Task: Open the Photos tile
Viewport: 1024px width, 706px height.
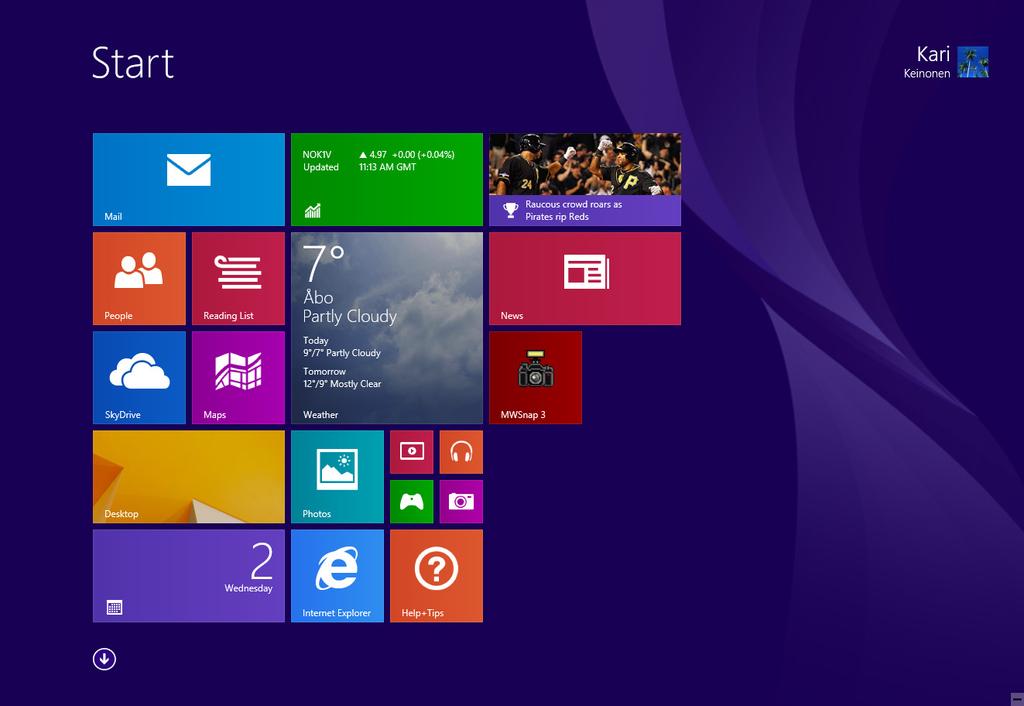Action: pyautogui.click(x=338, y=477)
